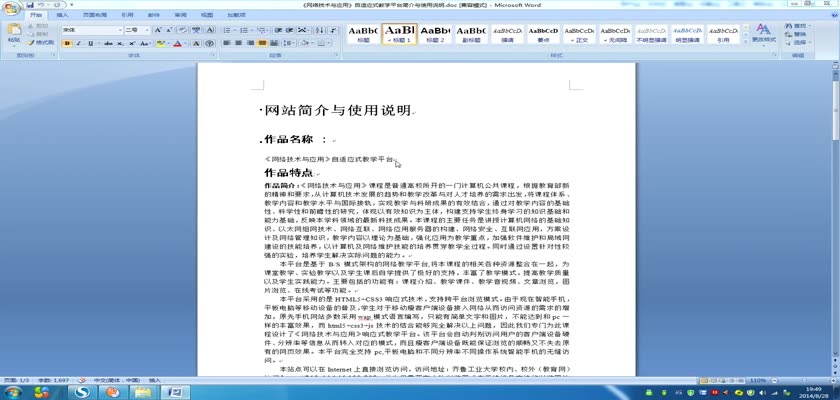The width and height of the screenshot is (840, 400).
Task: Sort the selected text
Action: (319, 30)
